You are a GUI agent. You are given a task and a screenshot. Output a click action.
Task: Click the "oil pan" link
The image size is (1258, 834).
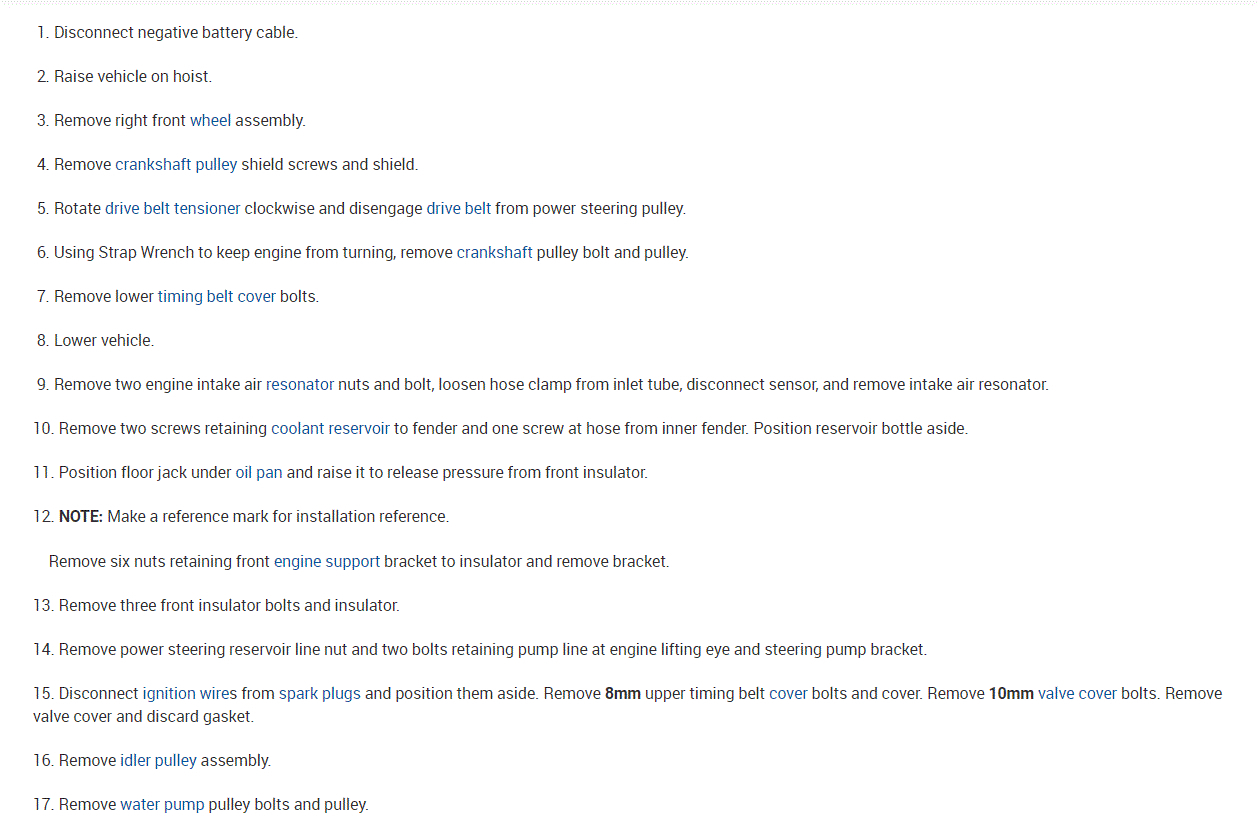[x=259, y=473]
